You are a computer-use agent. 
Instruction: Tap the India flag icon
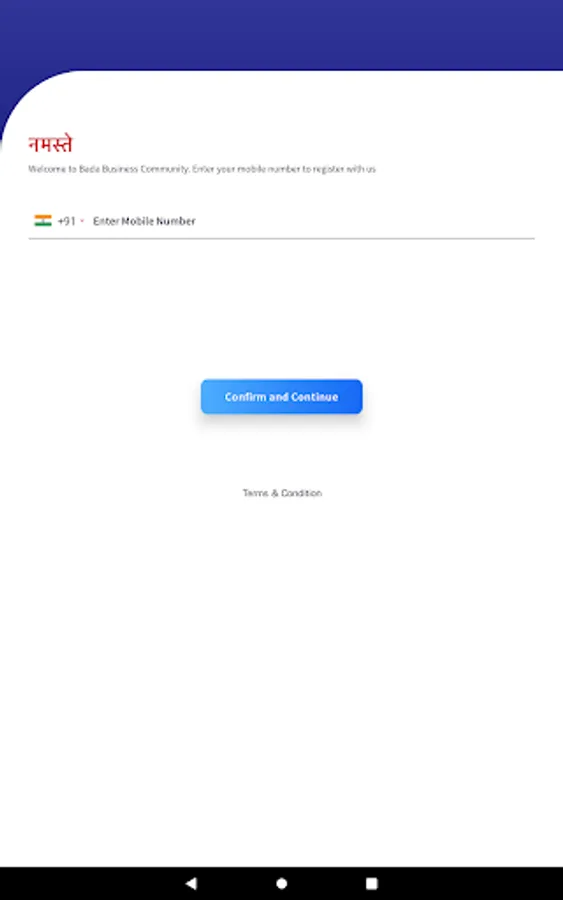pos(43,220)
